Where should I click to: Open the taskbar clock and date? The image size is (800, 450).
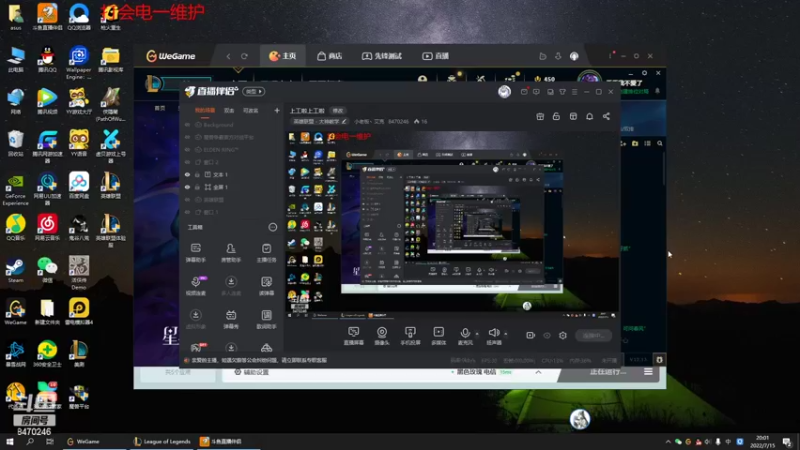(762, 442)
